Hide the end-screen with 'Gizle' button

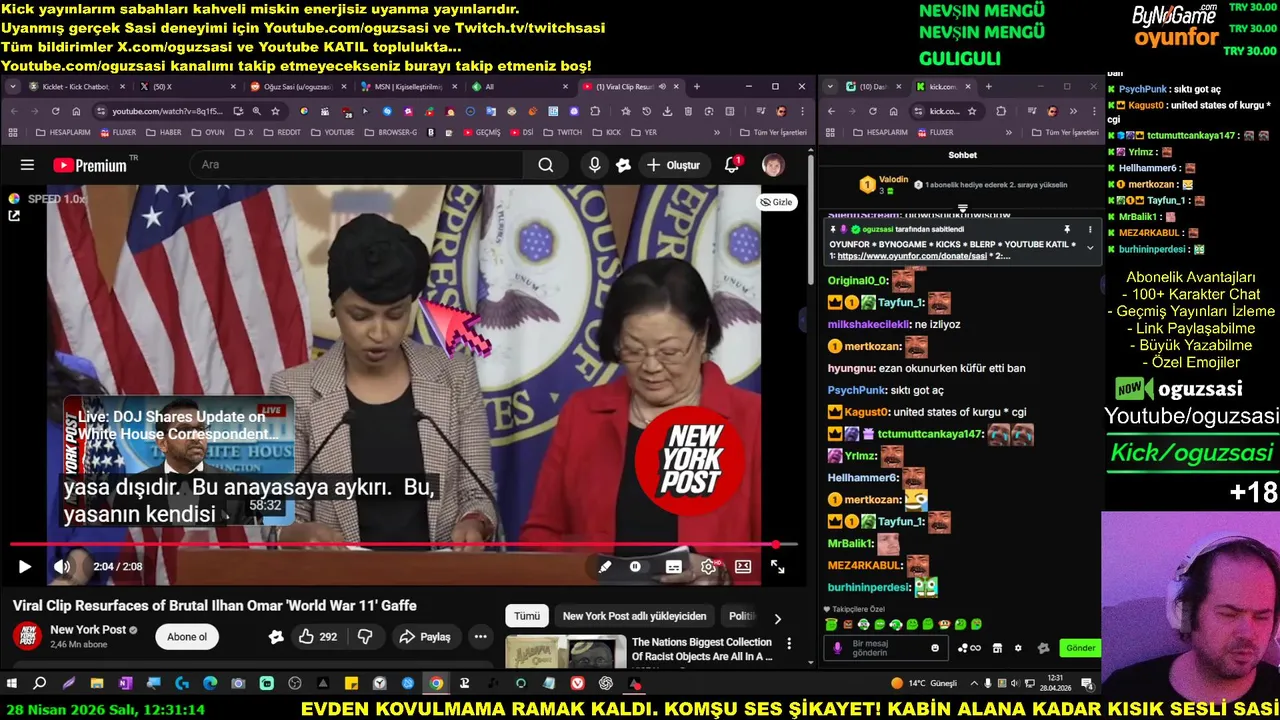point(776,202)
